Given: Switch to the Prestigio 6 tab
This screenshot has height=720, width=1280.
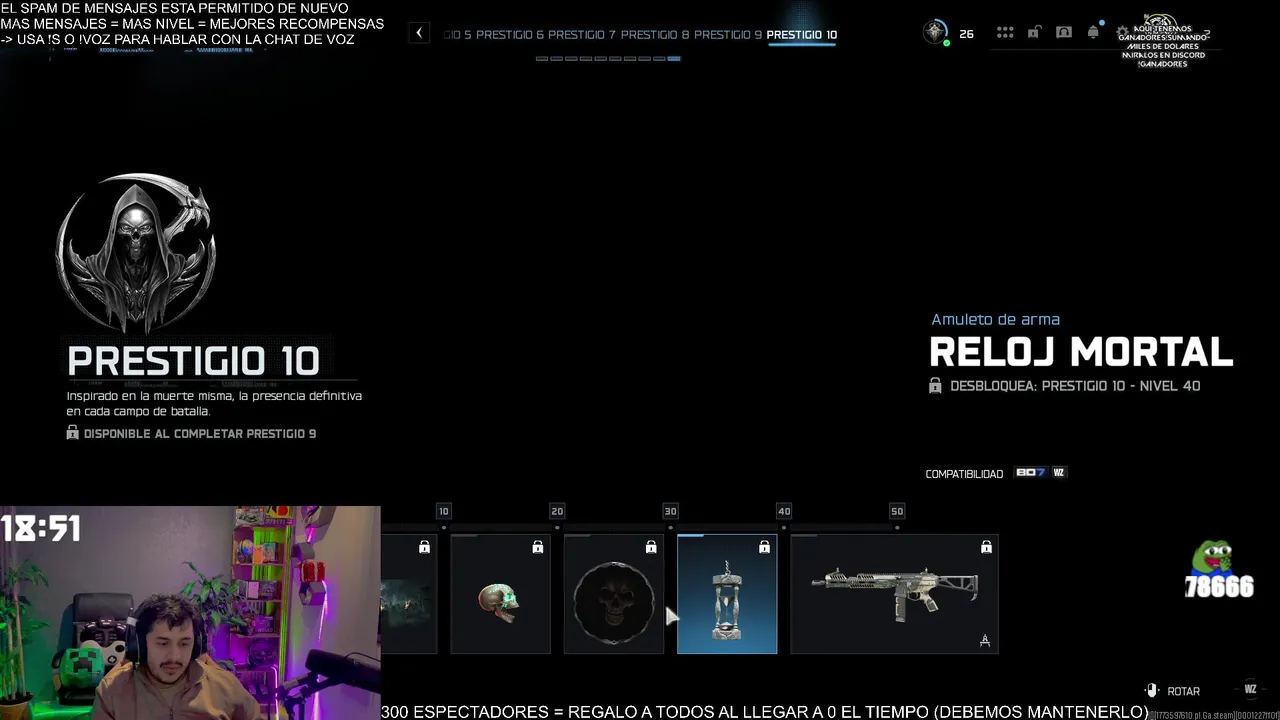Looking at the screenshot, I should (510, 35).
